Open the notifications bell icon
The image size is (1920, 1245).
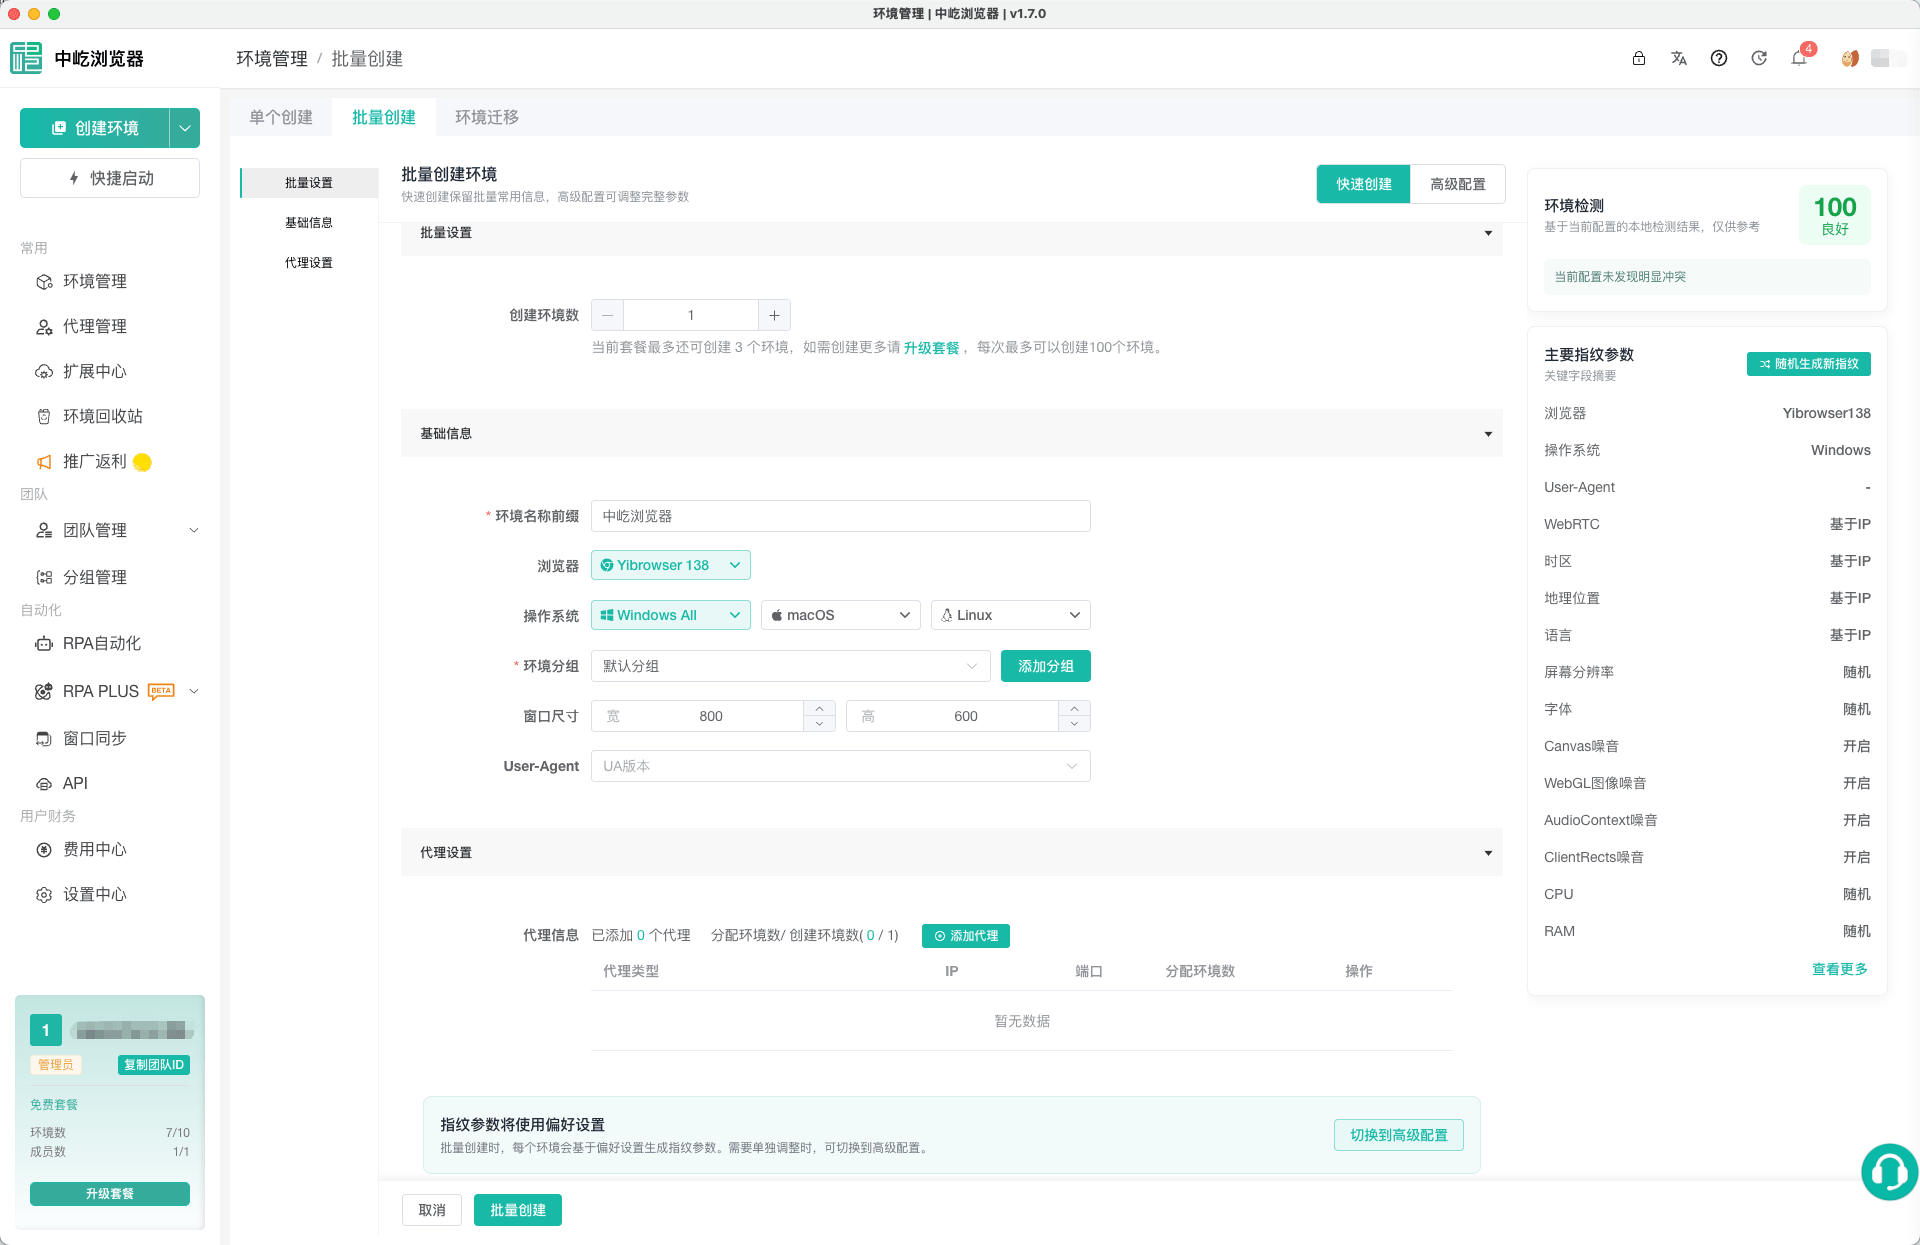[1799, 58]
